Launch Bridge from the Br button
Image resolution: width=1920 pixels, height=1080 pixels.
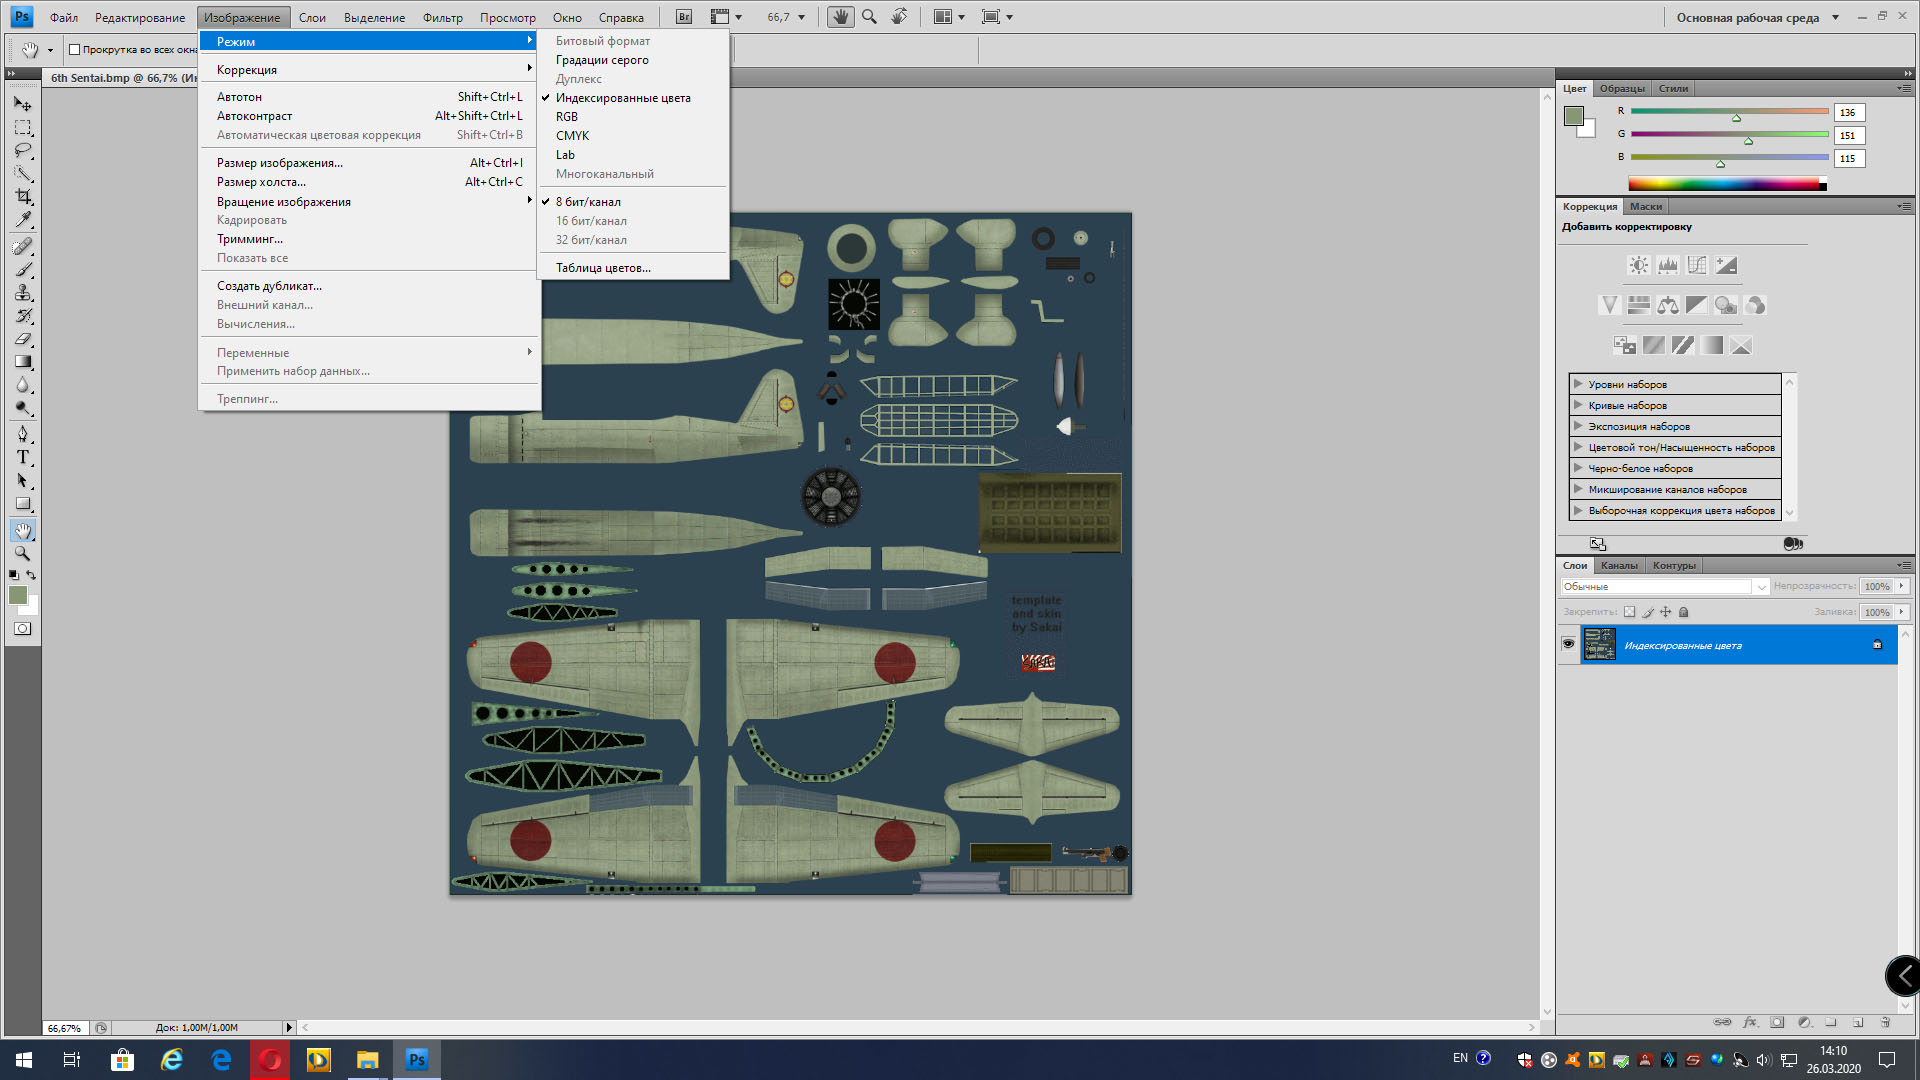(684, 17)
